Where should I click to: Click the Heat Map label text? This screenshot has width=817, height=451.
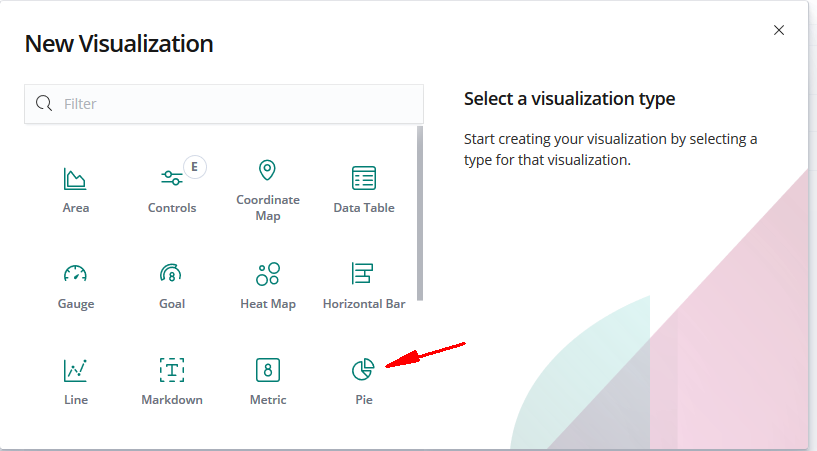[x=268, y=304]
